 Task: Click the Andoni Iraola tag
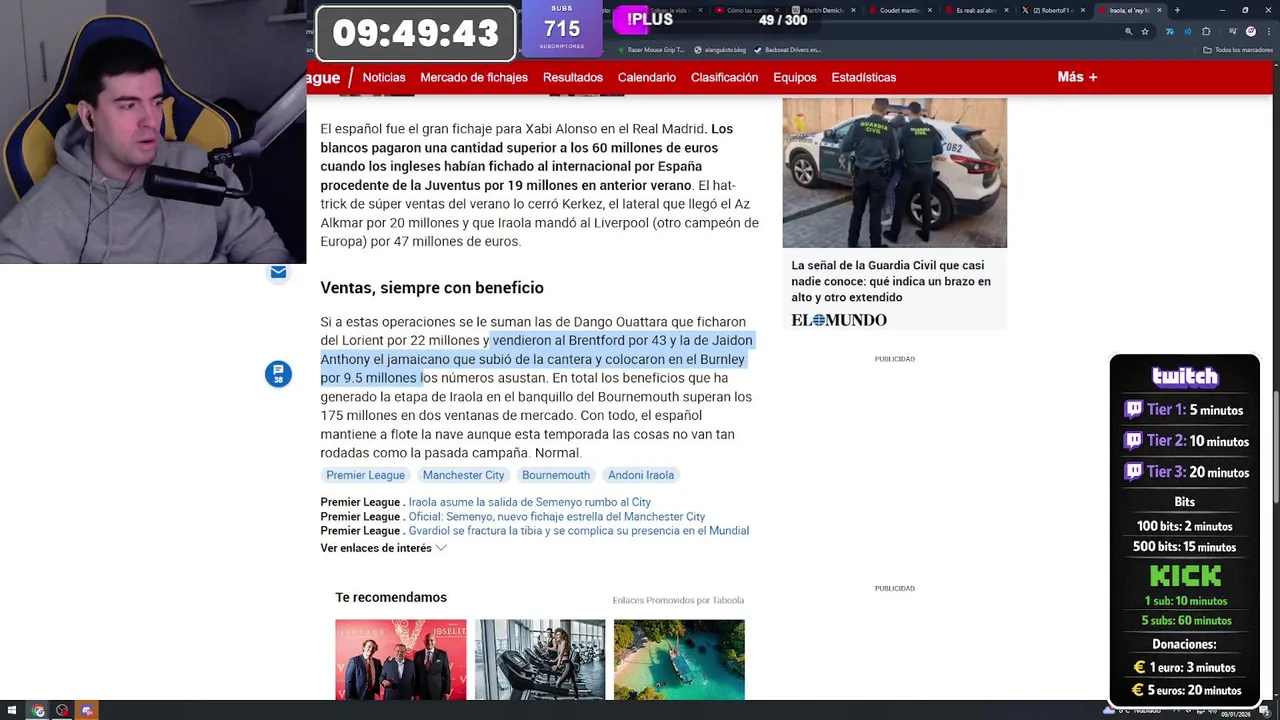[641, 475]
